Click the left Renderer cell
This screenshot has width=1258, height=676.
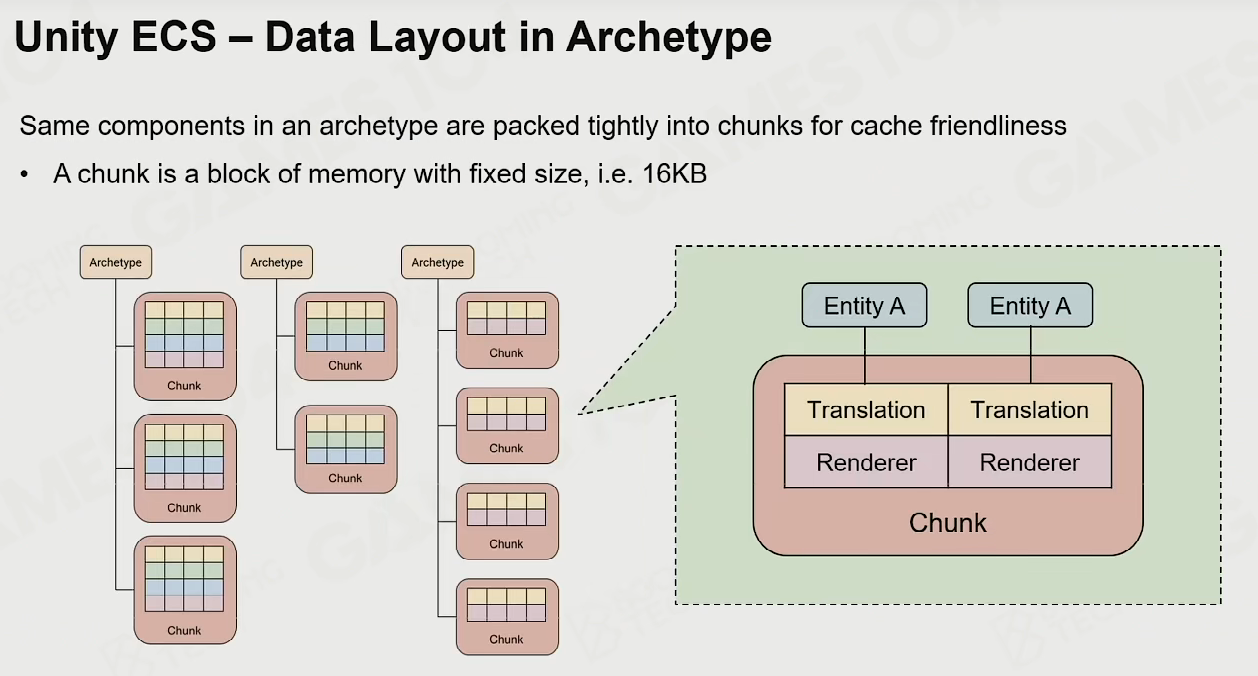click(x=866, y=462)
